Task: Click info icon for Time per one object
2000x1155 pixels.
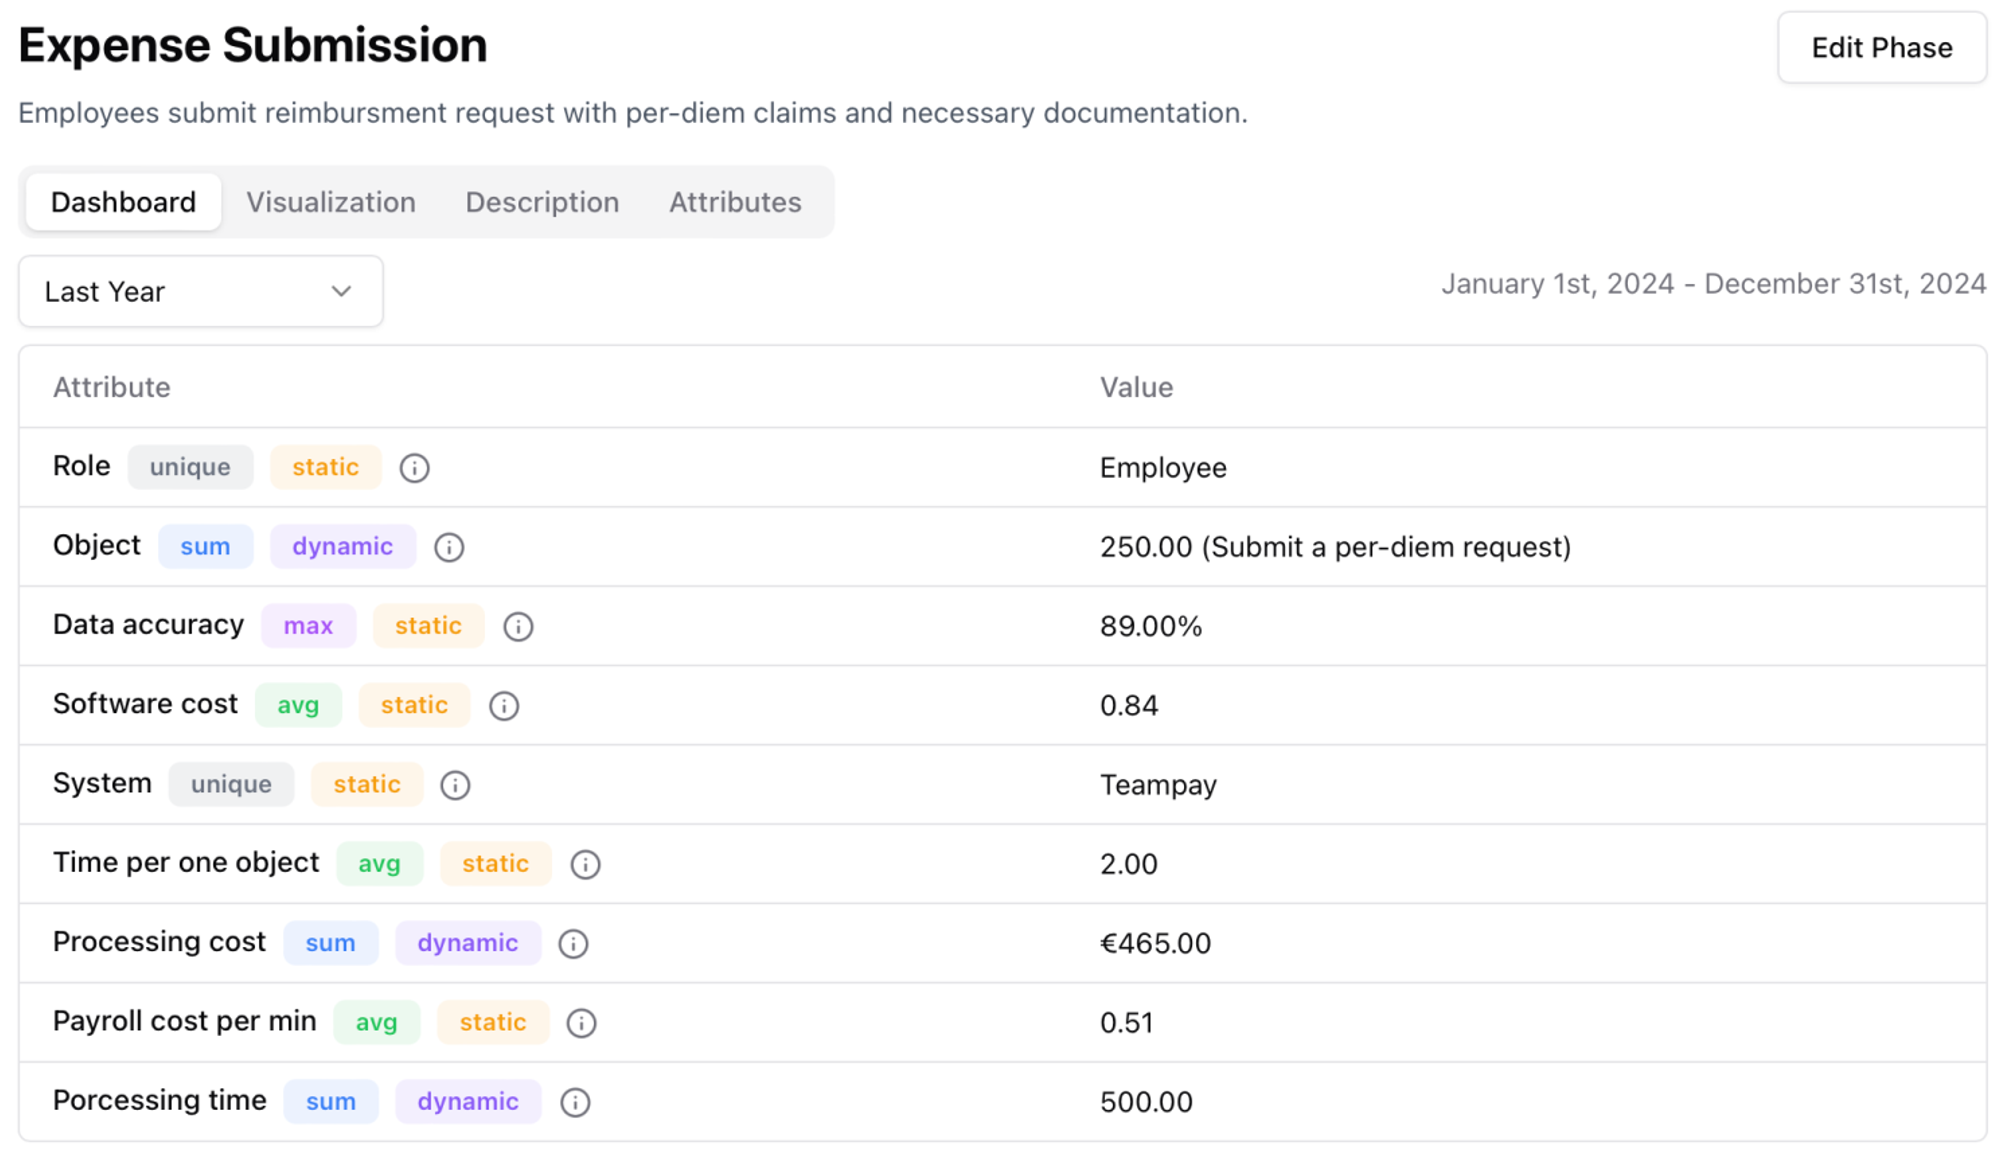Action: [585, 864]
